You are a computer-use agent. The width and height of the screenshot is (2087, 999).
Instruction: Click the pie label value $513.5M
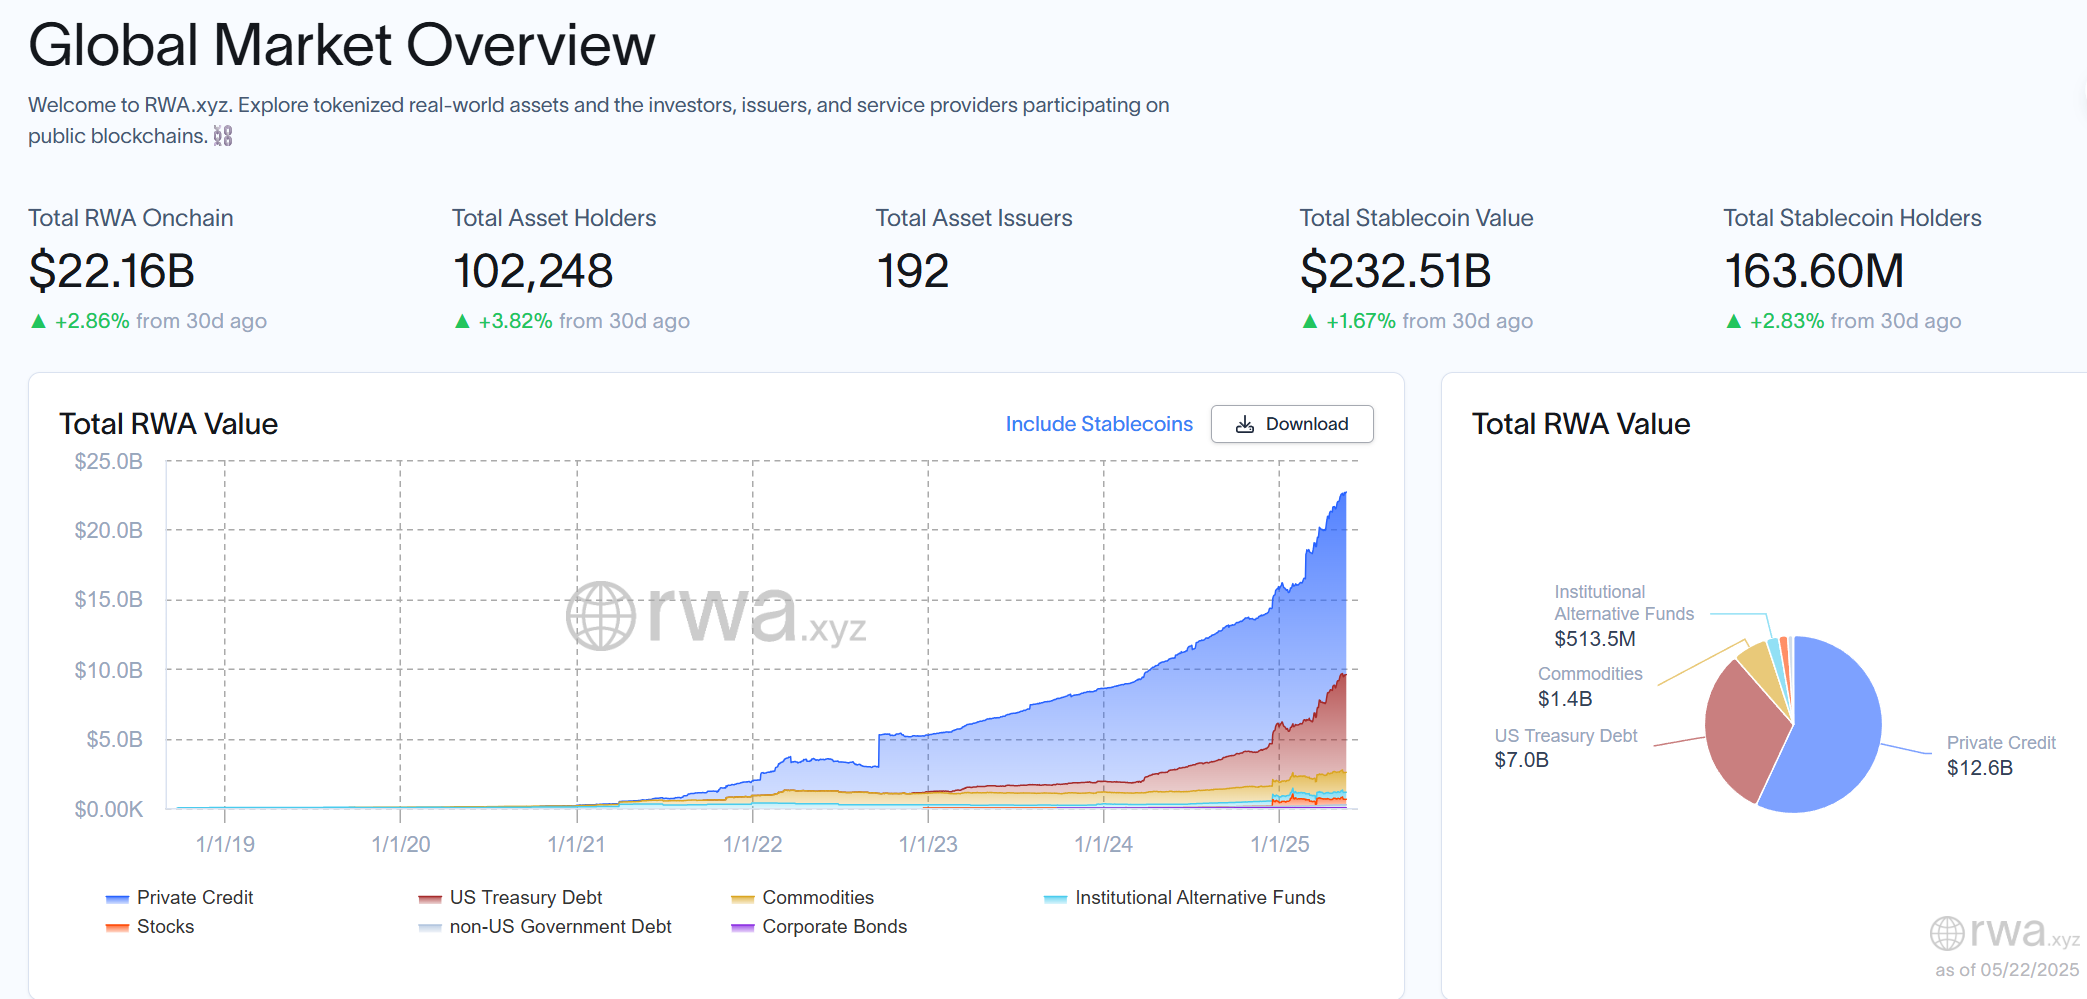(1595, 639)
